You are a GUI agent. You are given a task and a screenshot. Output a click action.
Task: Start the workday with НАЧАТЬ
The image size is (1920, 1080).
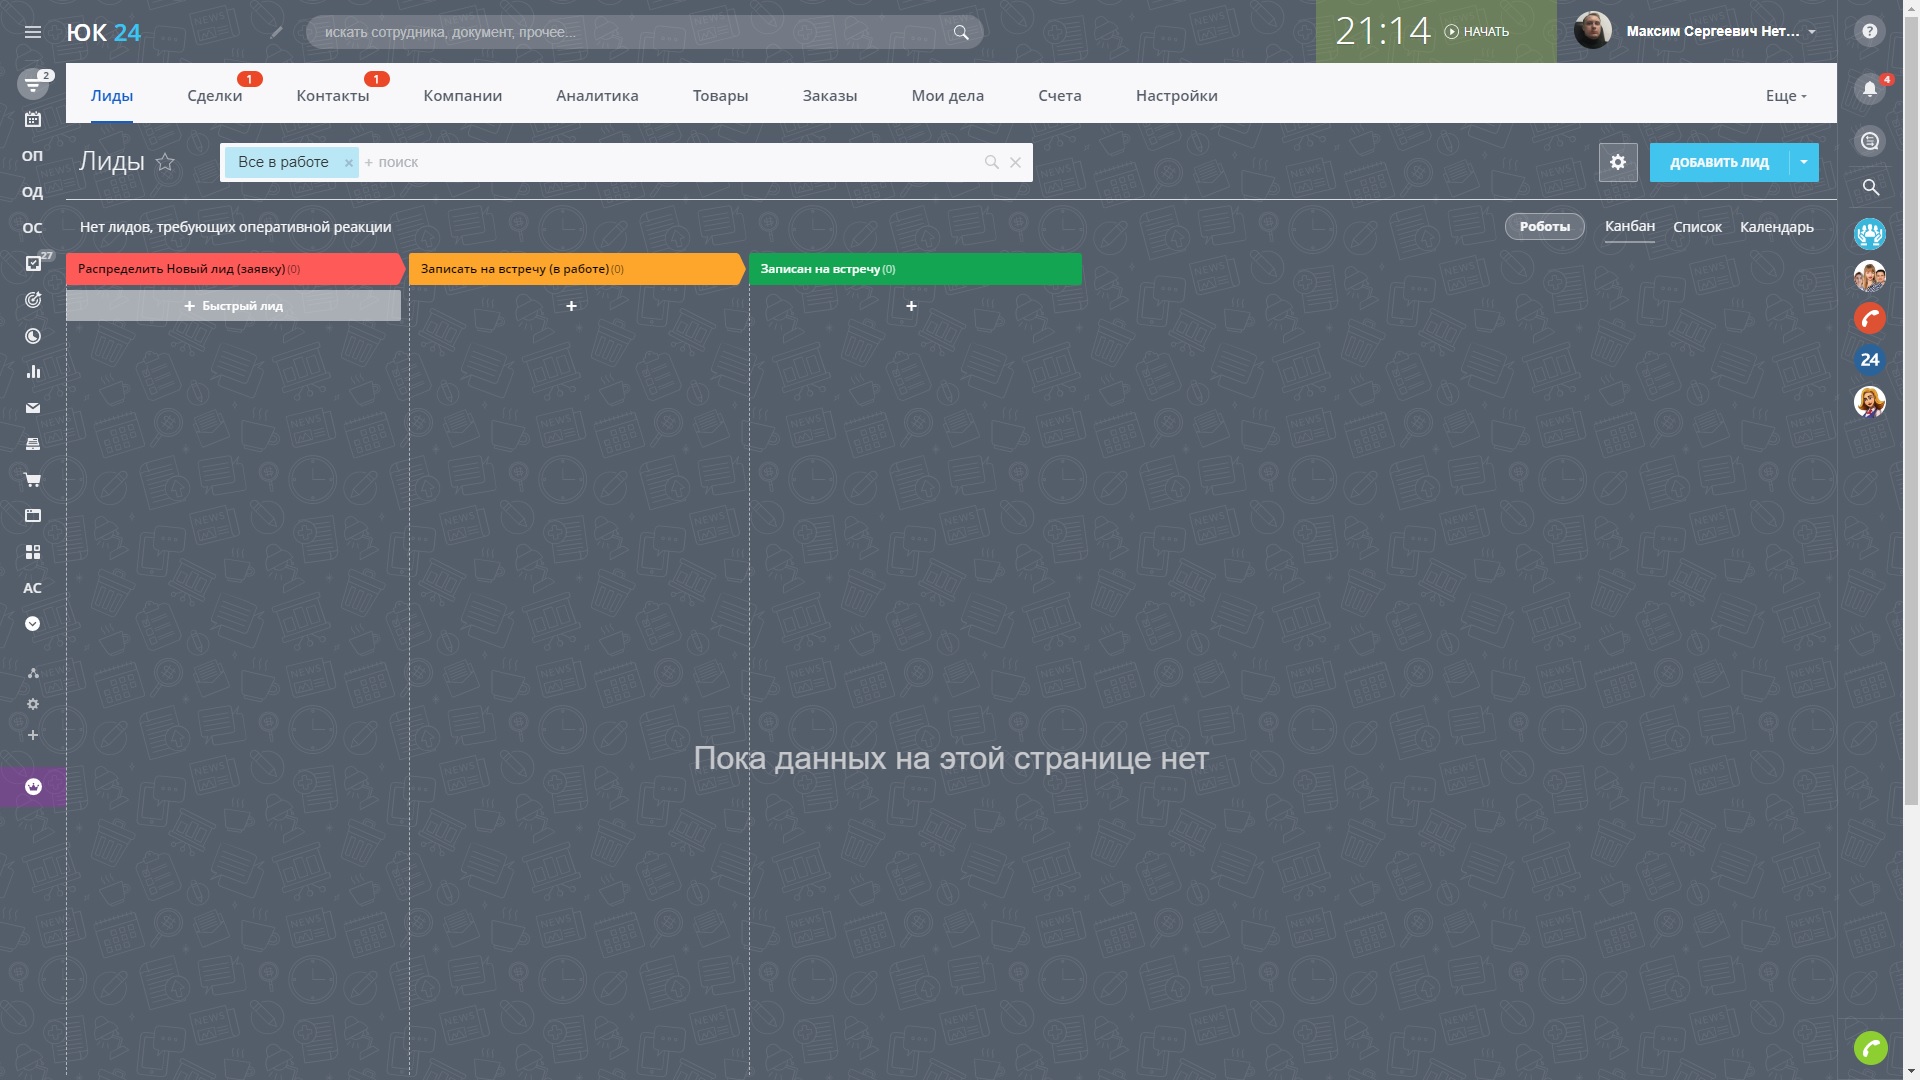1477,32
